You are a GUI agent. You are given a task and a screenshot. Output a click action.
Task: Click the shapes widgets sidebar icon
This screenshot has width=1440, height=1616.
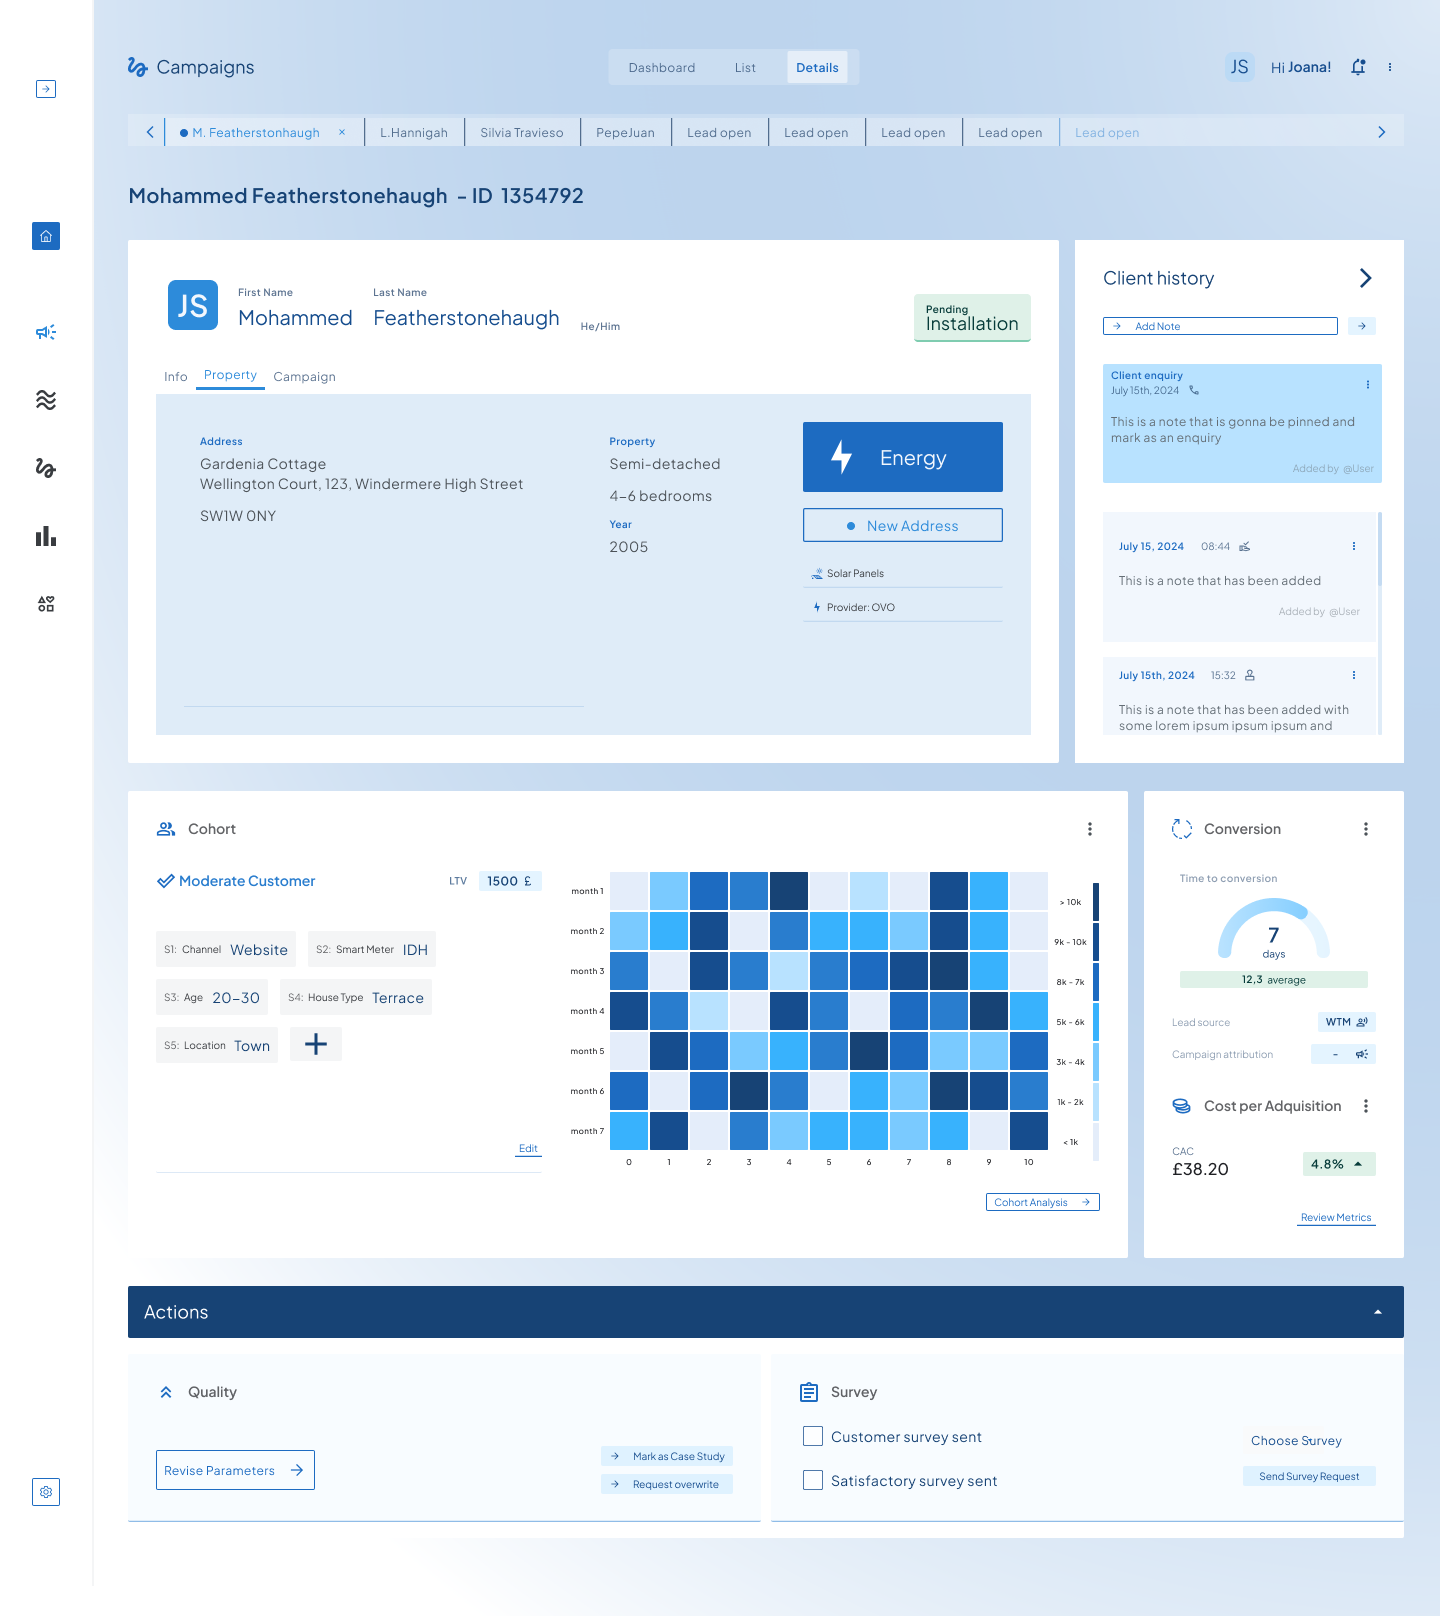(x=46, y=604)
